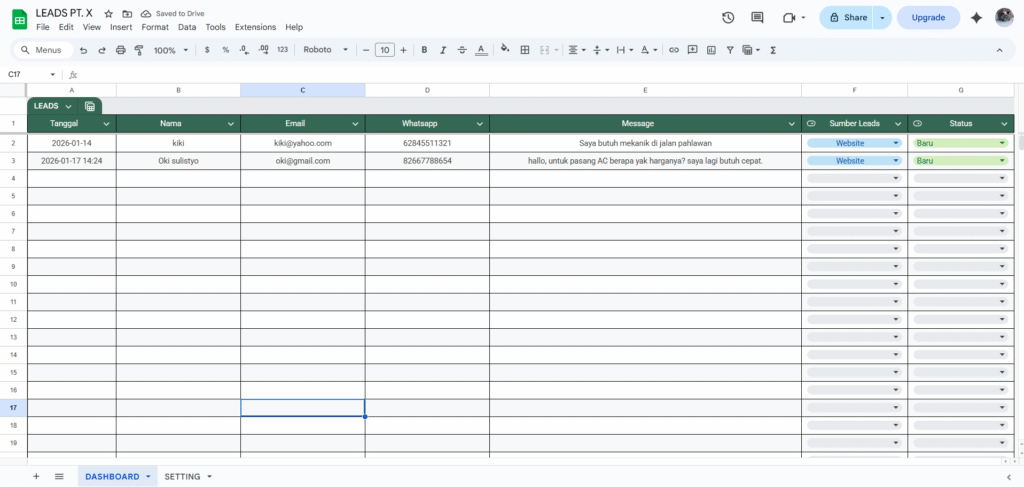Open the borders tool
1024x487 pixels.
pyautogui.click(x=525, y=50)
